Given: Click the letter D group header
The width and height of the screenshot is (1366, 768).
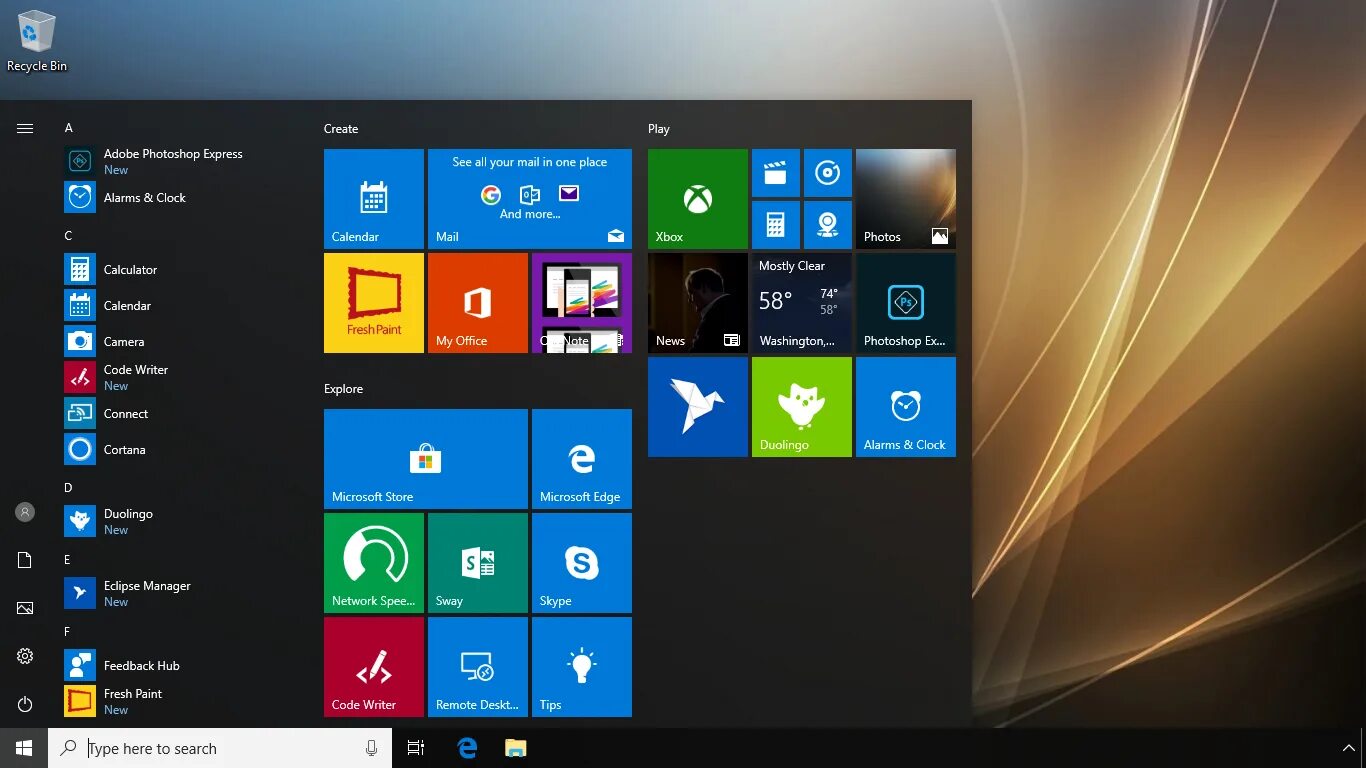Looking at the screenshot, I should [68, 488].
